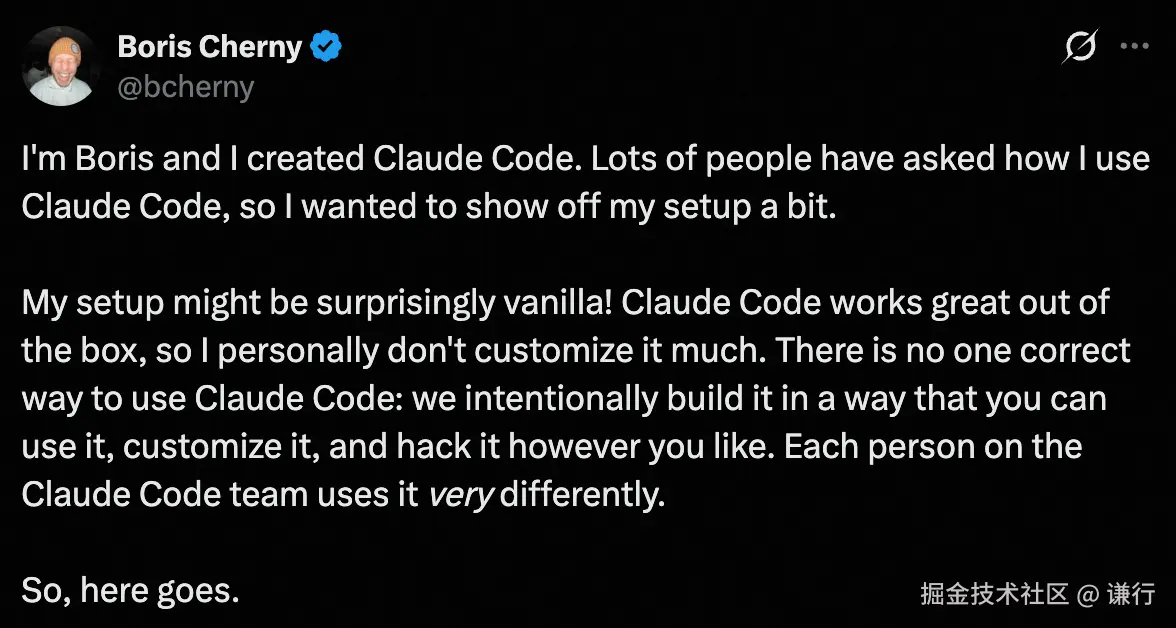Click the 掘金技术社区 watermark text
The height and width of the screenshot is (628, 1176).
click(994, 593)
